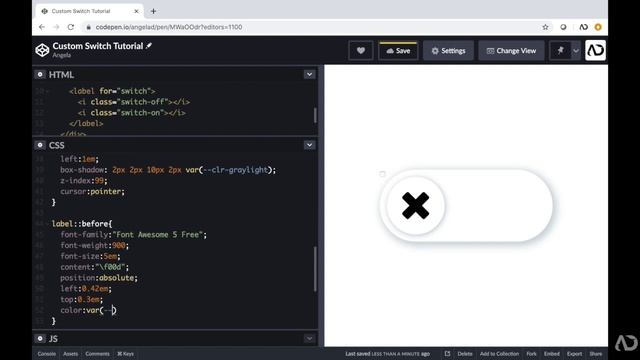This screenshot has height=360, width=640.
Task: Expand CSS panel dropdown chevron
Action: (x=309, y=145)
